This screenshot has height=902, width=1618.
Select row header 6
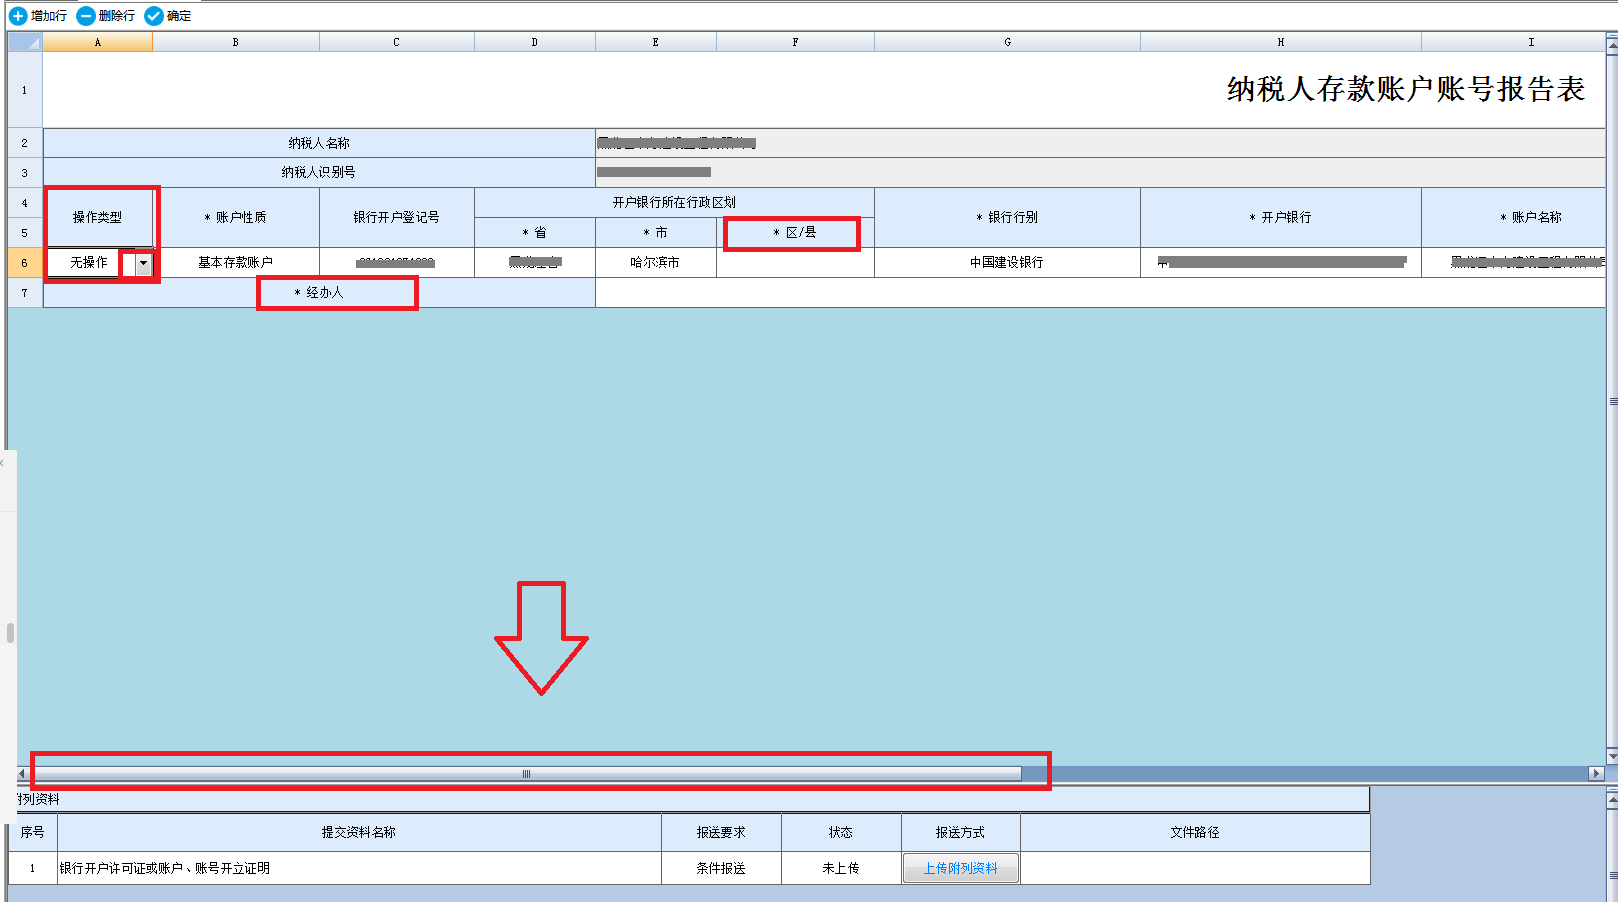click(25, 263)
